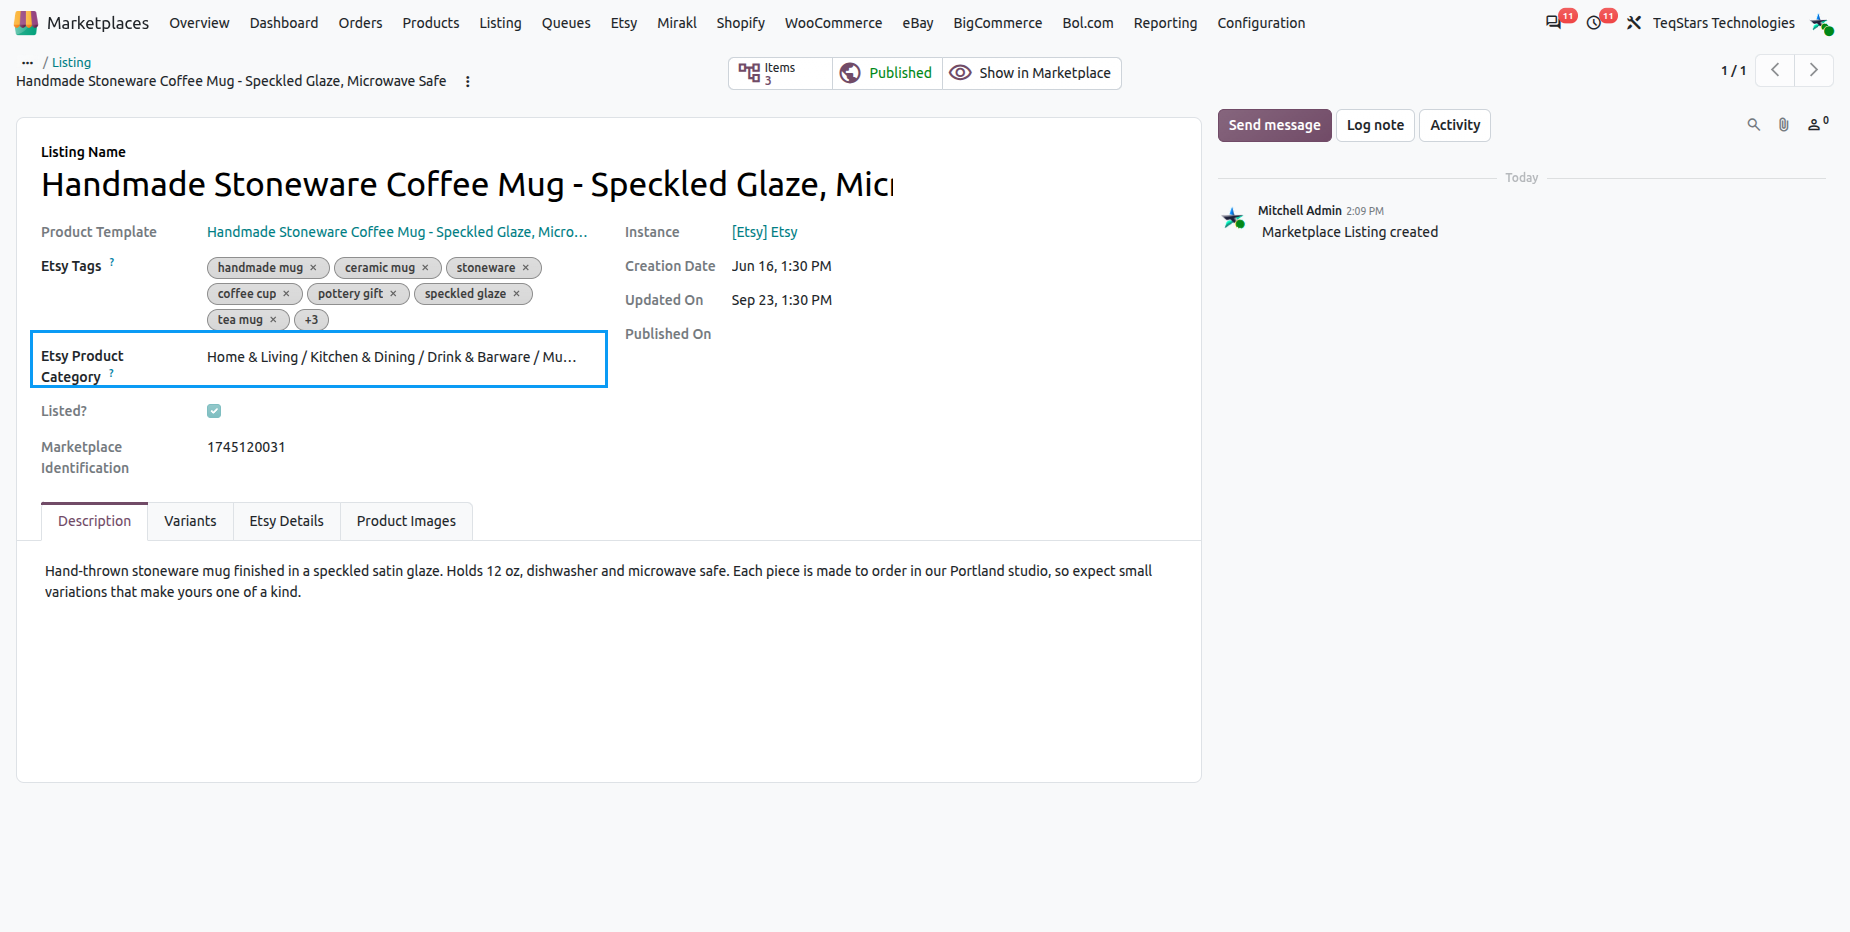This screenshot has width=1850, height=932.
Task: Go to next record arrow
Action: (x=1813, y=70)
